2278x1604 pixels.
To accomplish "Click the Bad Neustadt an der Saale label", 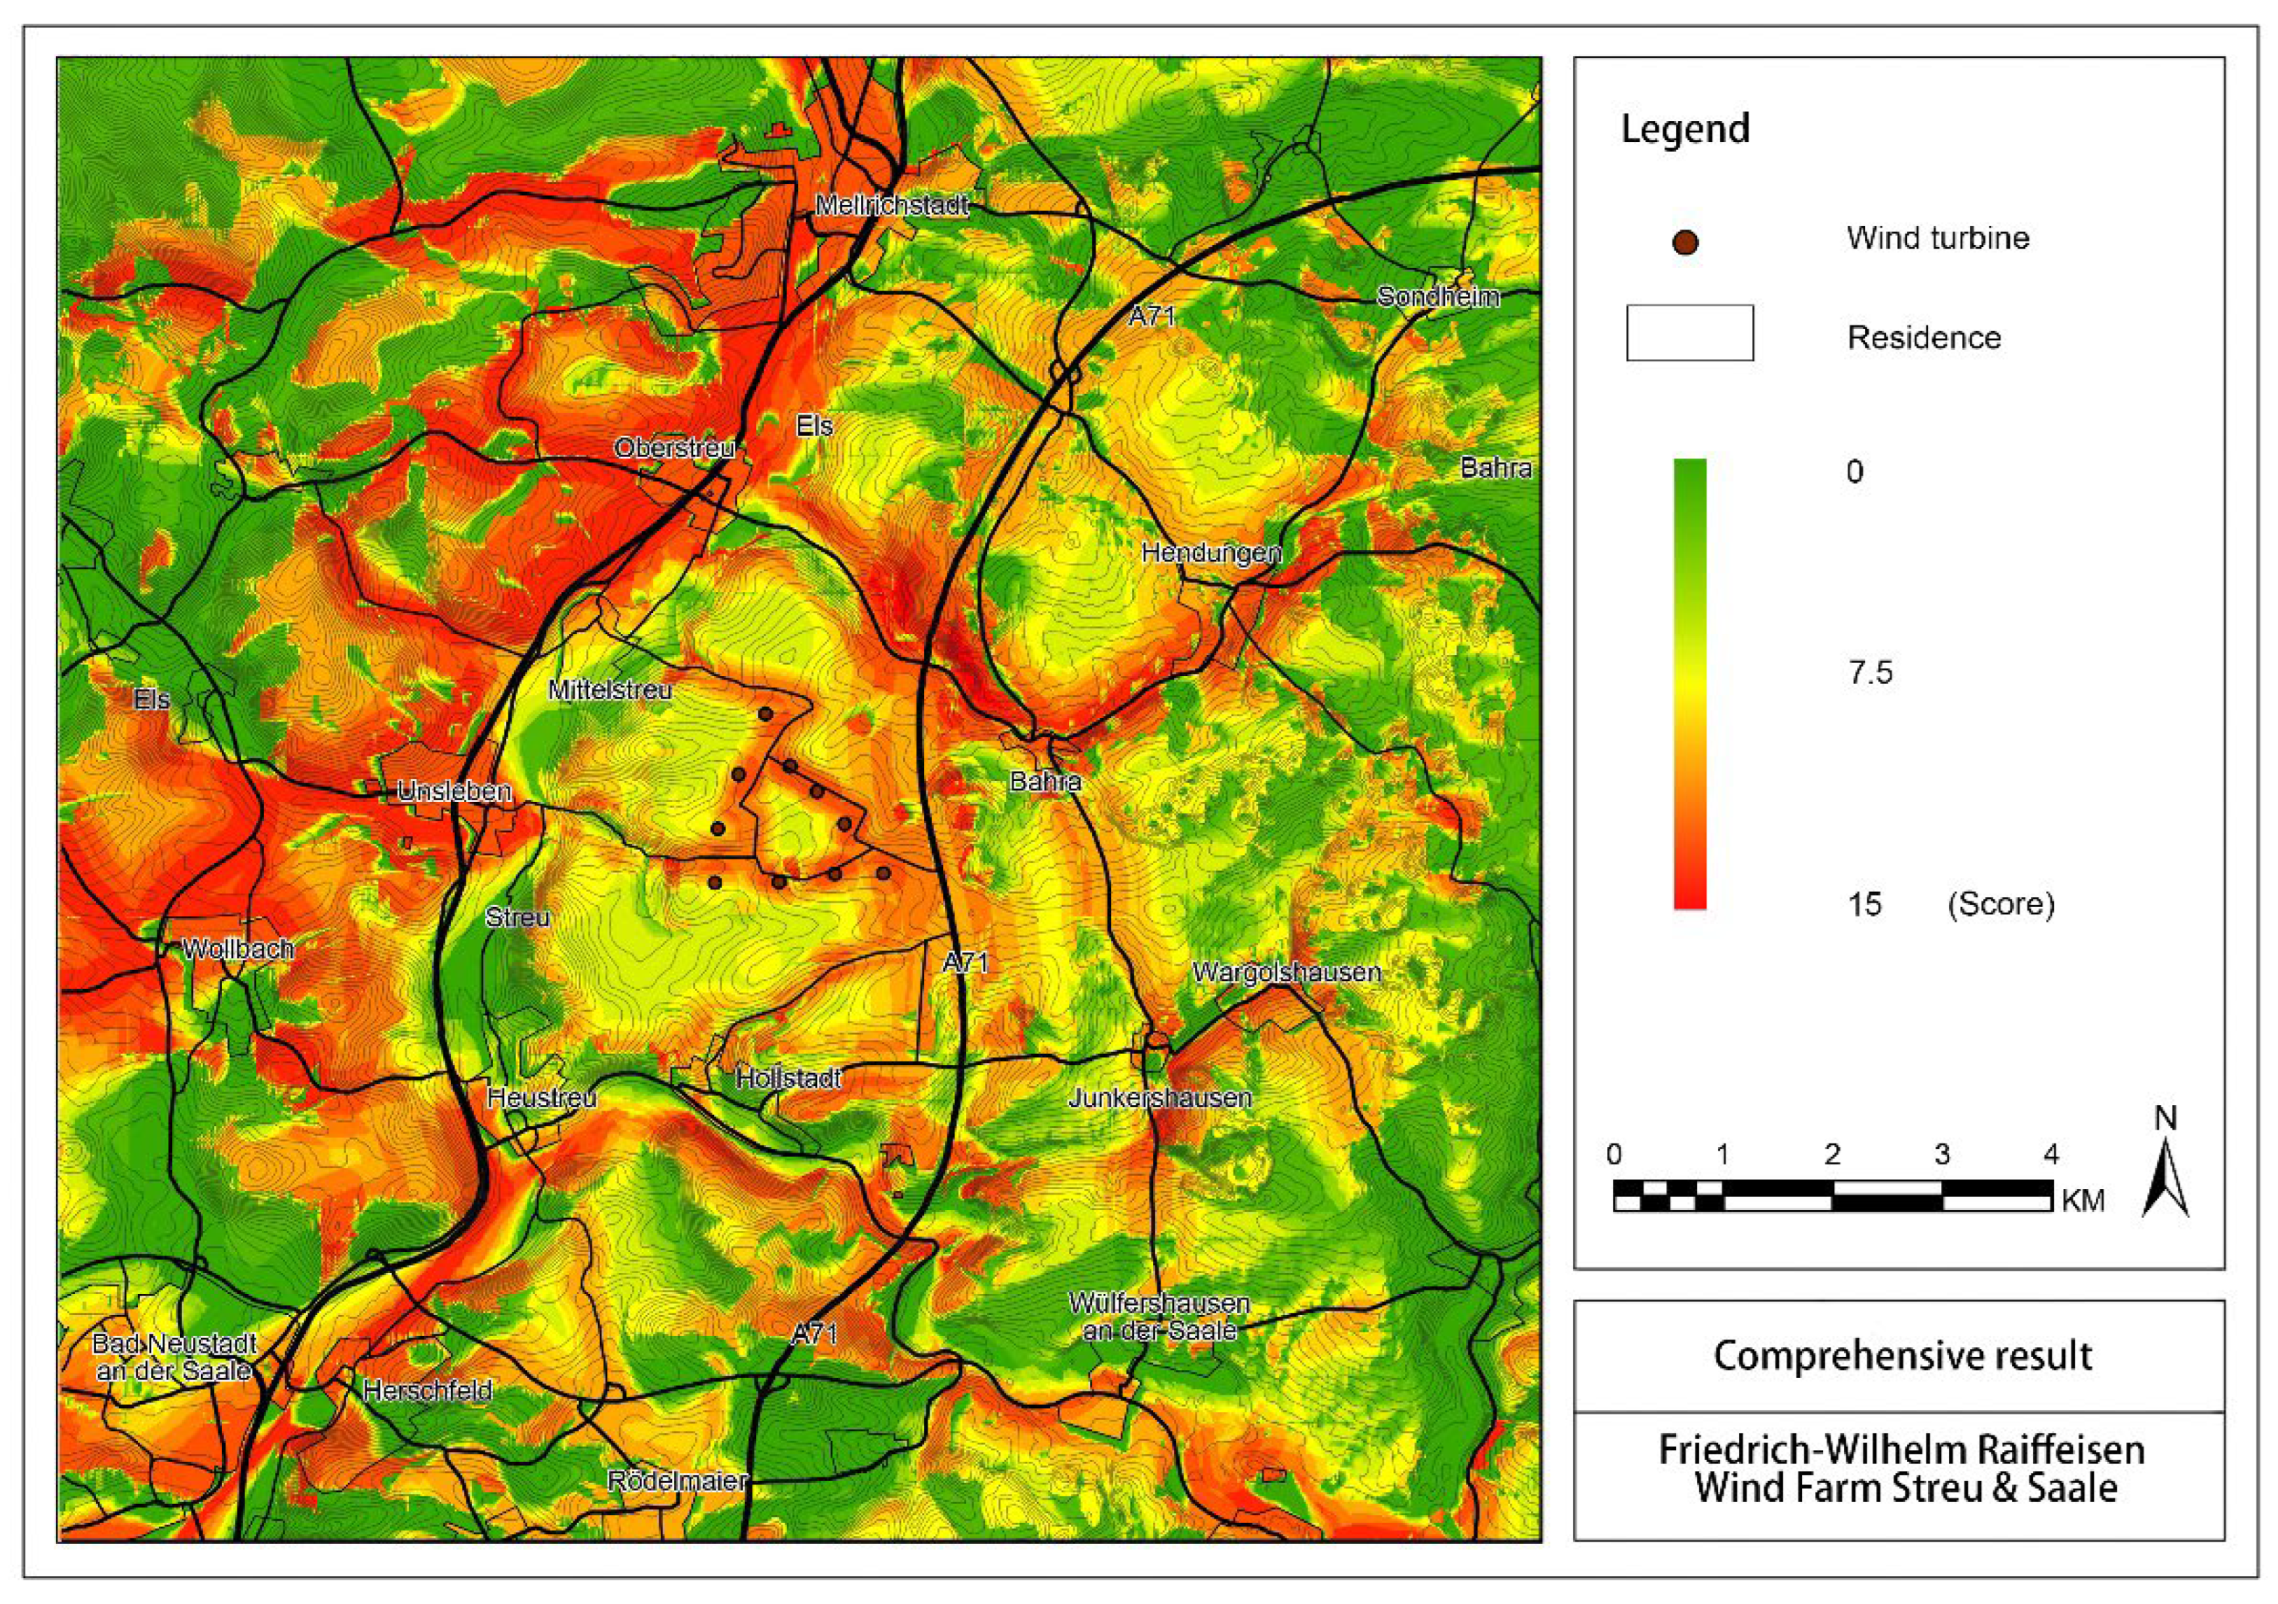I will 174,1357.
